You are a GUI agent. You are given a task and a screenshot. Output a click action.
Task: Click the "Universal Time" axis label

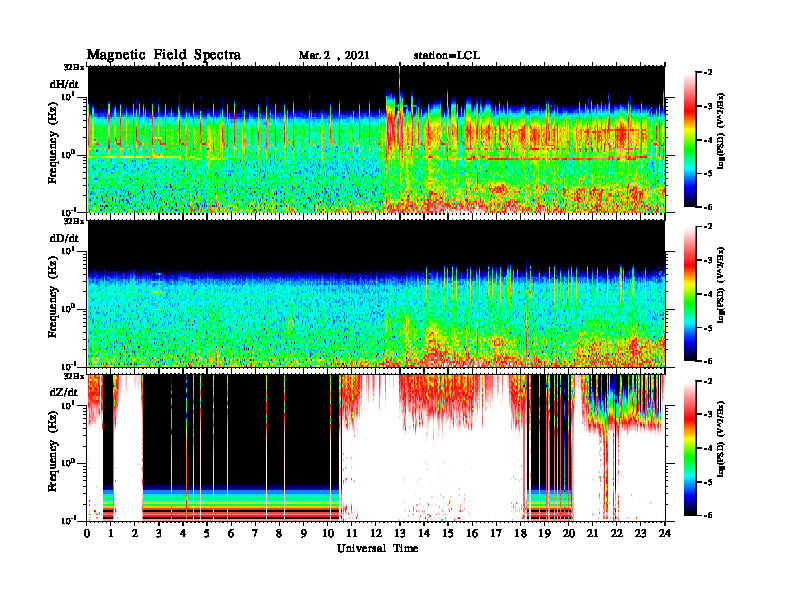pyautogui.click(x=377, y=548)
